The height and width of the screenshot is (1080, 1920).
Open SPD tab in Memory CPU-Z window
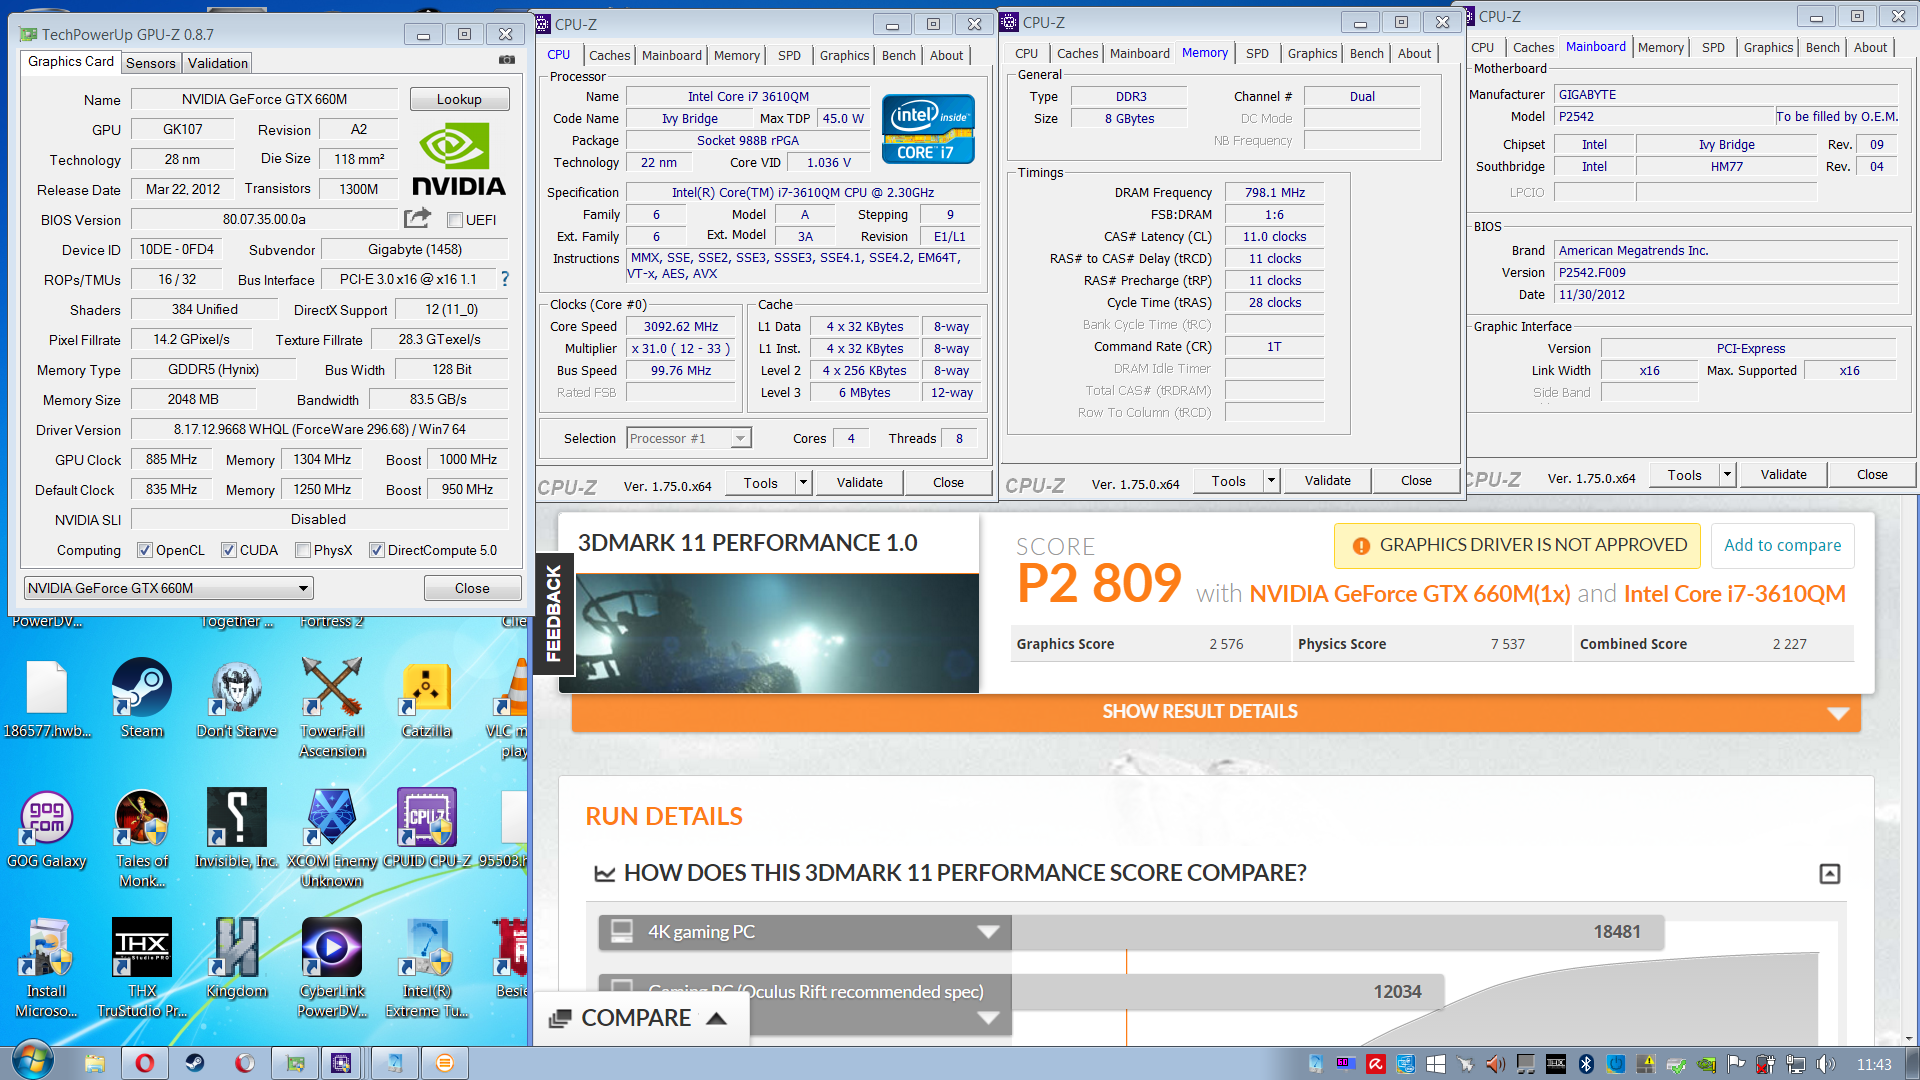click(1257, 54)
